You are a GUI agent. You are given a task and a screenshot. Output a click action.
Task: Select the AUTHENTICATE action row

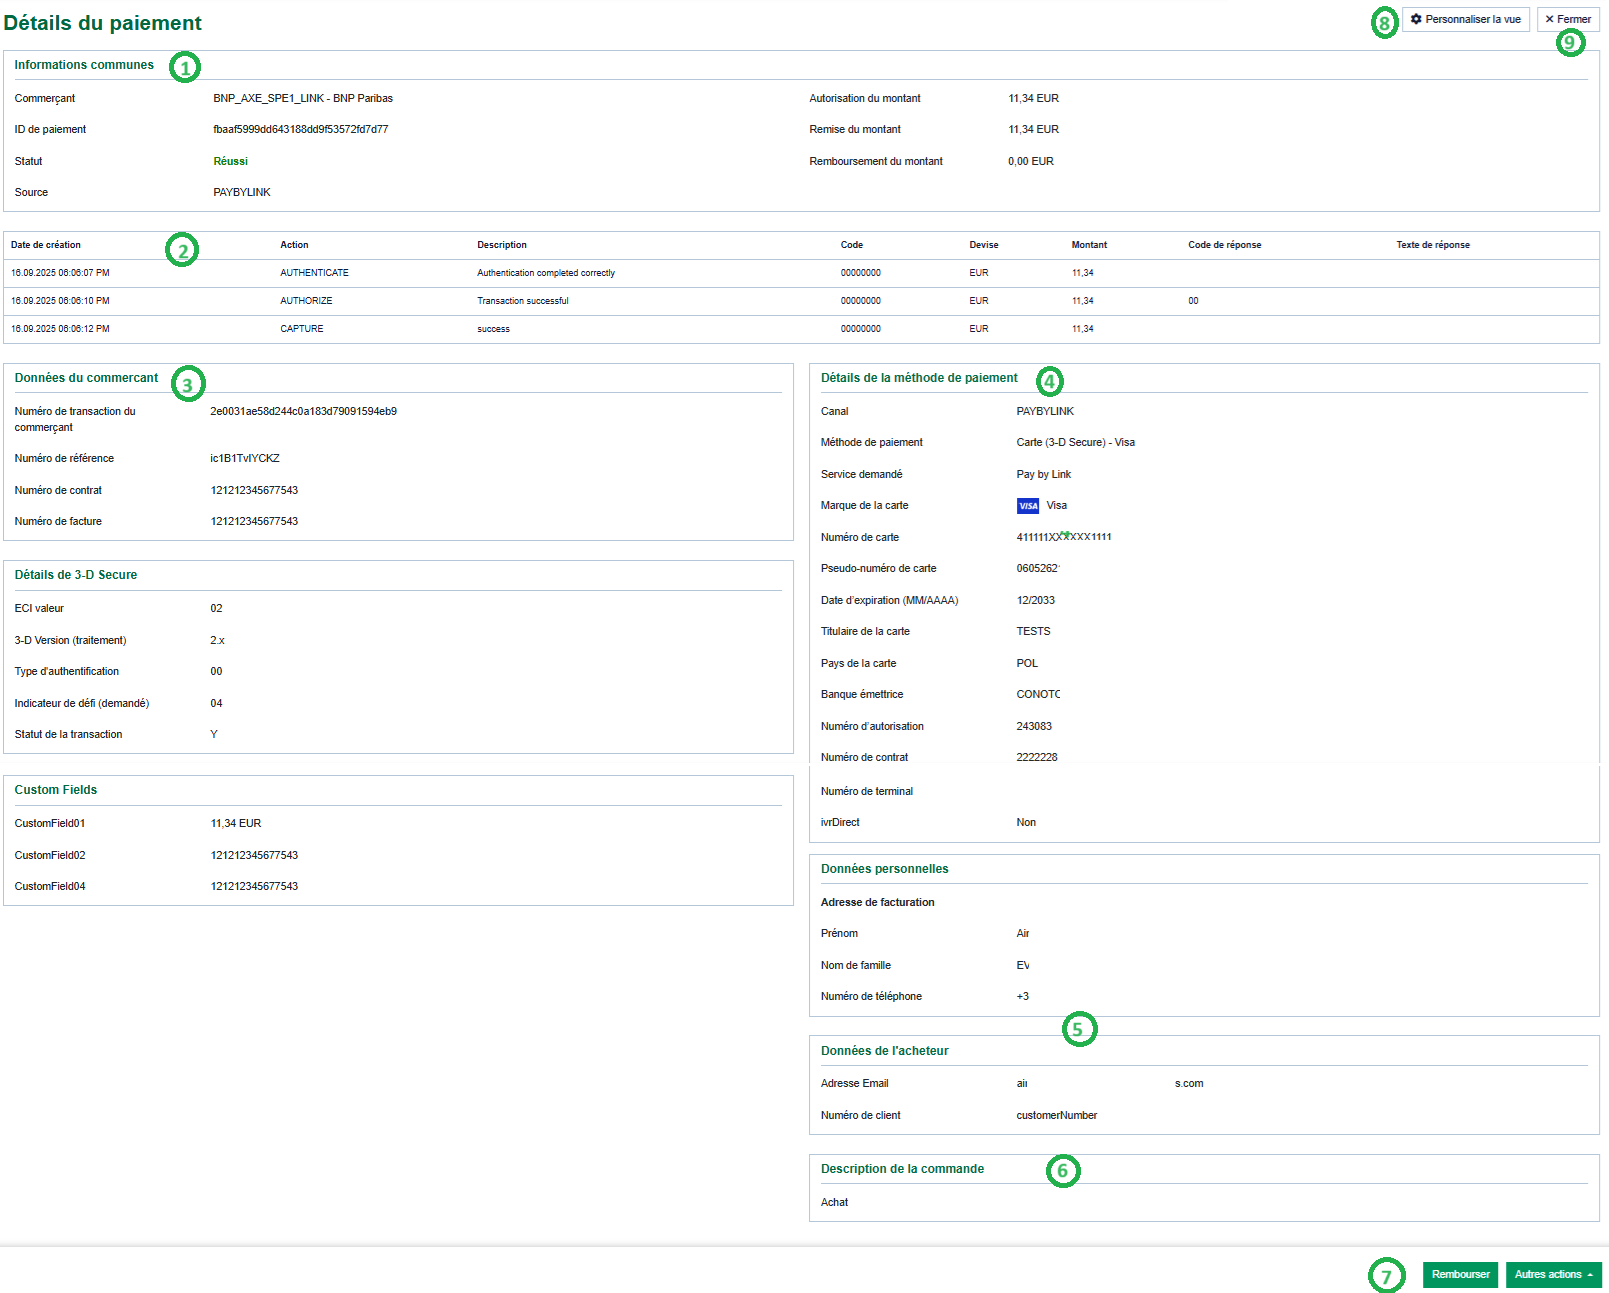[314, 273]
